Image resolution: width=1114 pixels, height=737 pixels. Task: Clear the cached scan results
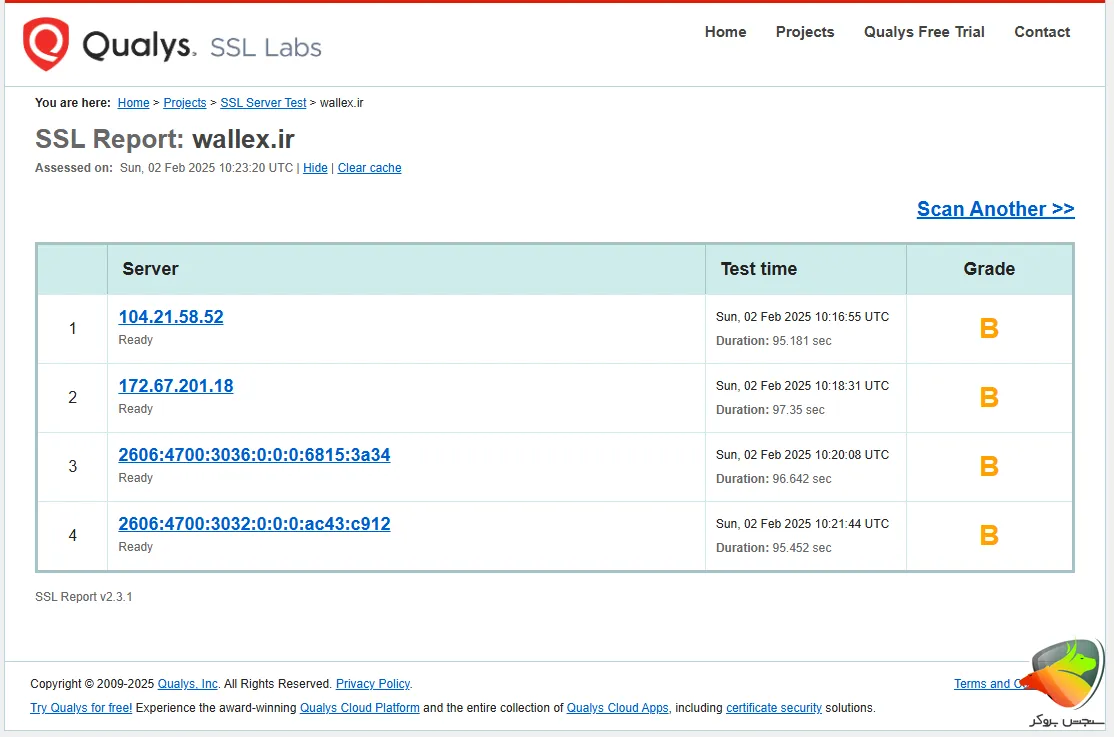pos(369,167)
